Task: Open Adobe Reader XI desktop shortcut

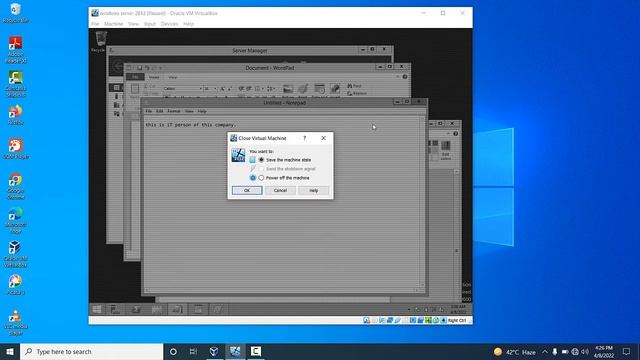Action: coord(16,49)
